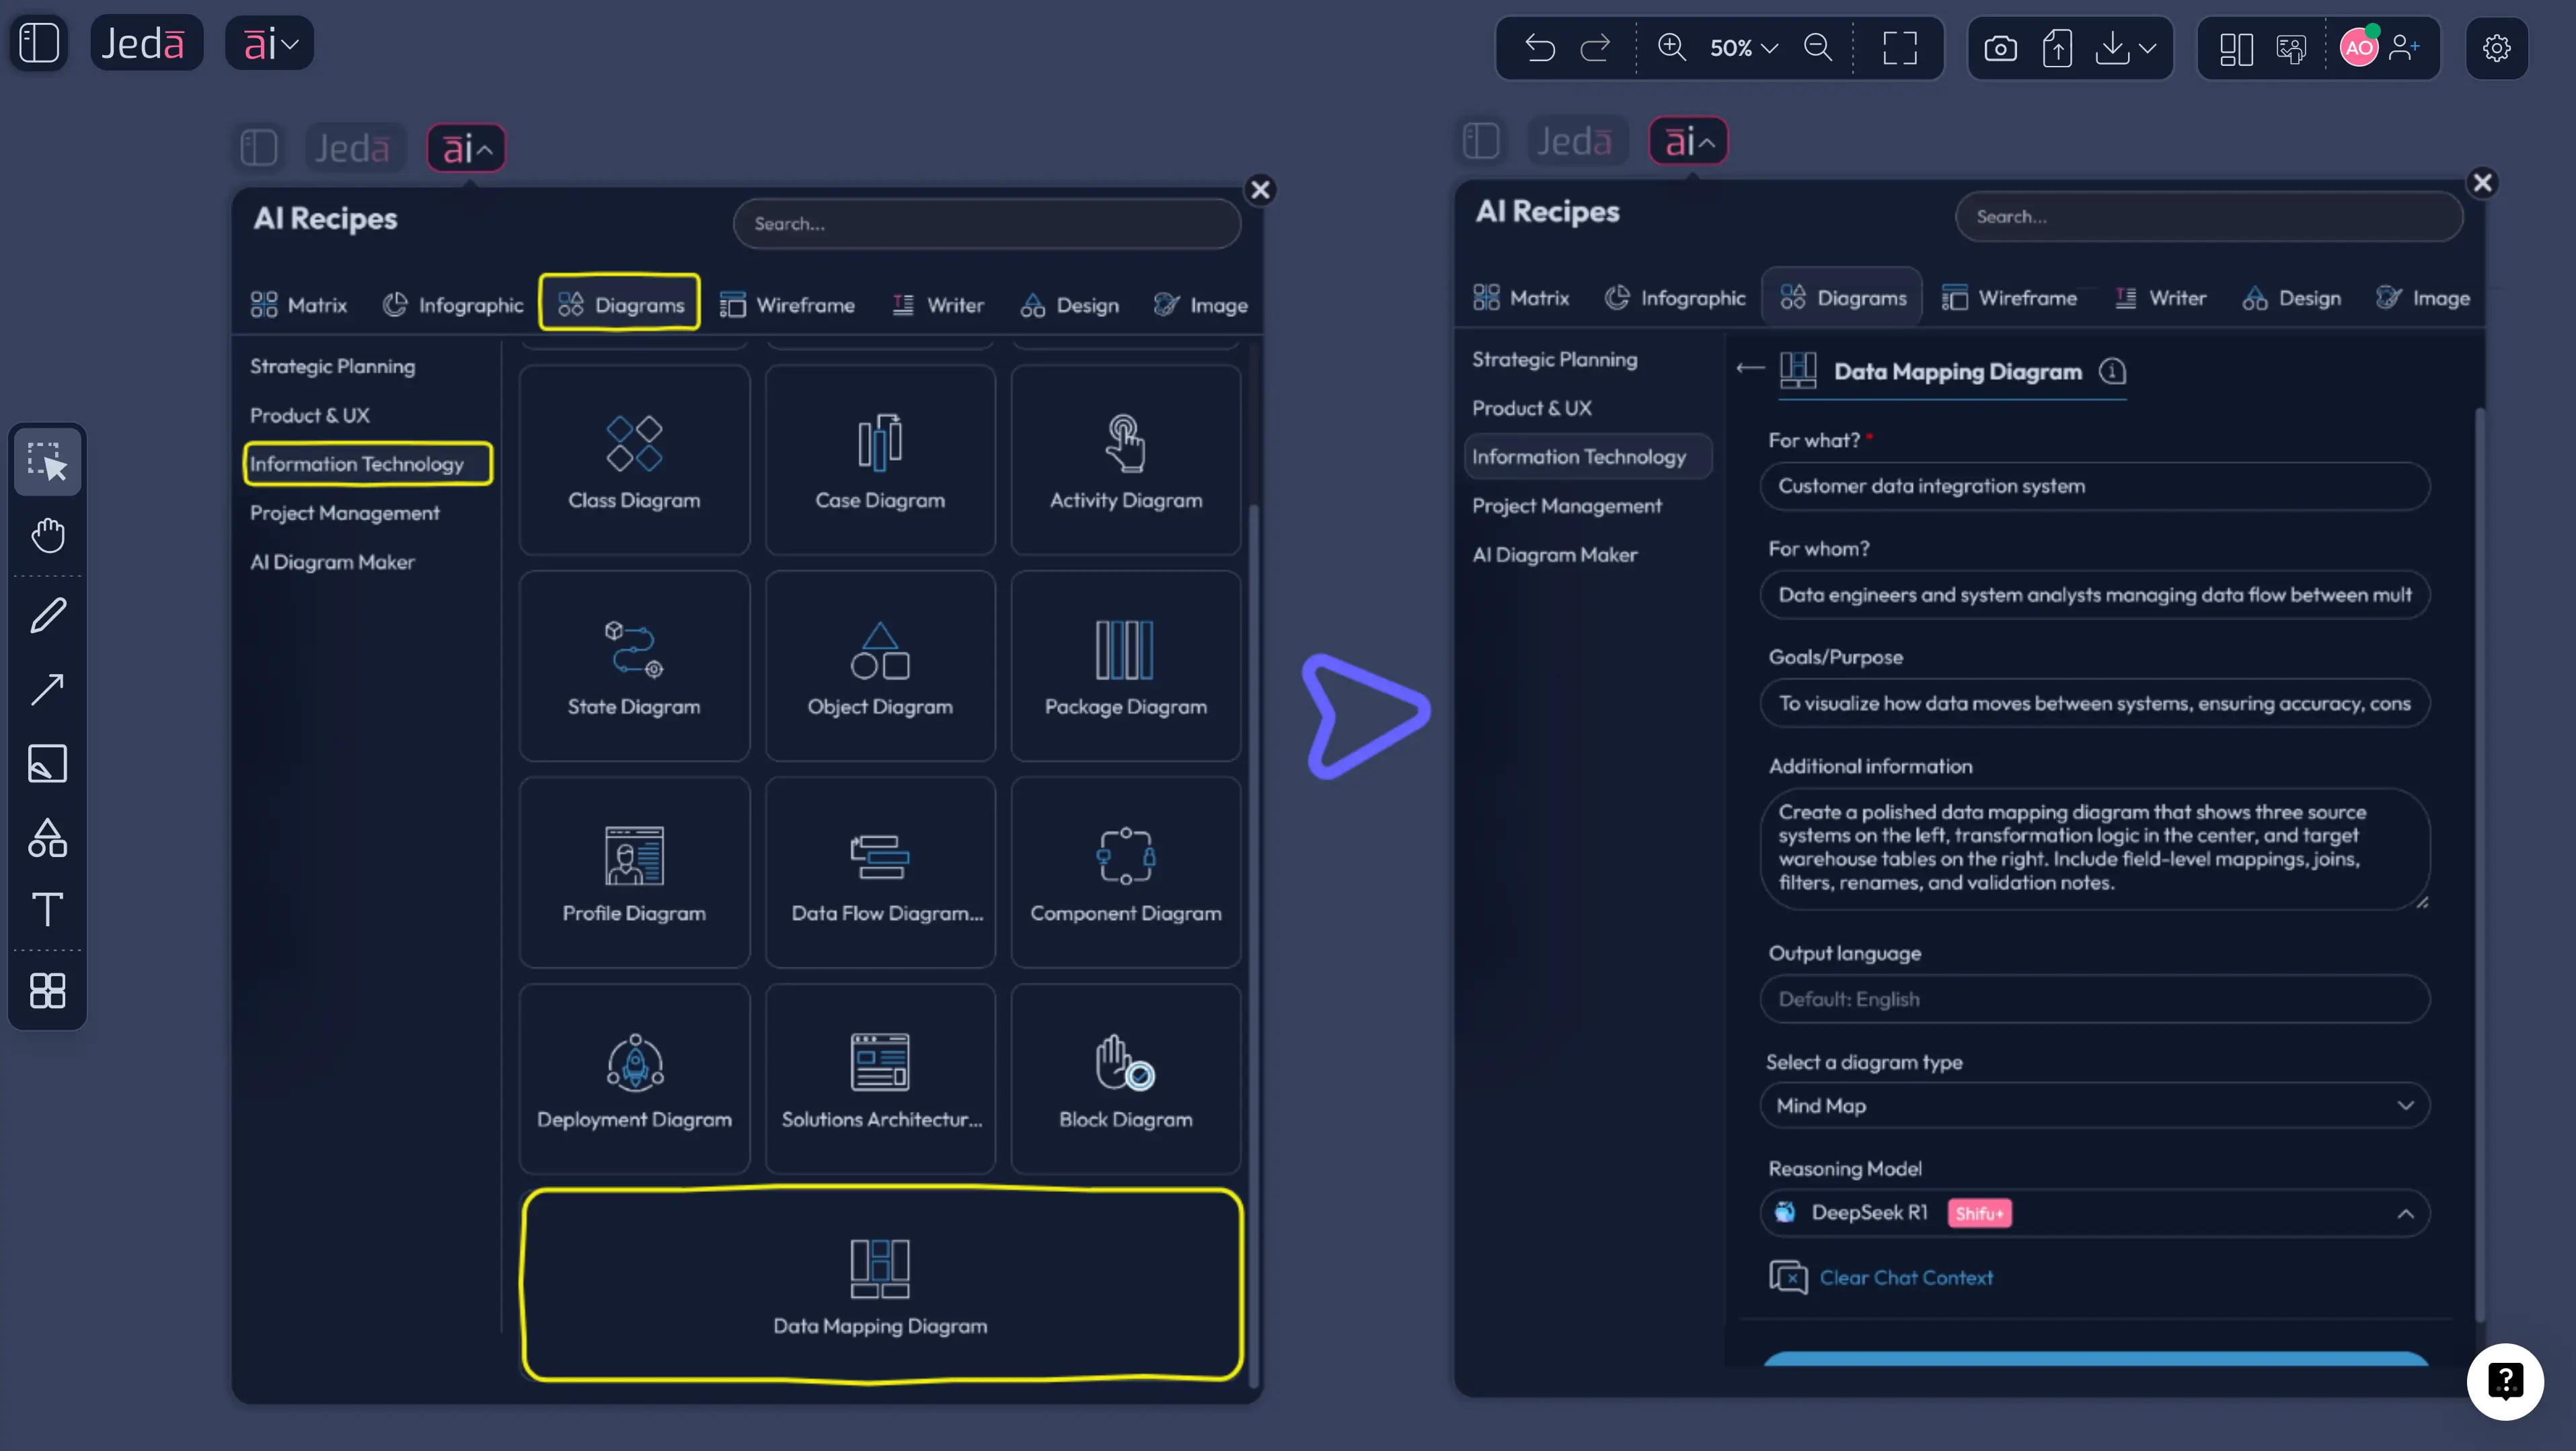The height and width of the screenshot is (1451, 2576).
Task: Click the download icon in the top toolbar
Action: click(2112, 47)
